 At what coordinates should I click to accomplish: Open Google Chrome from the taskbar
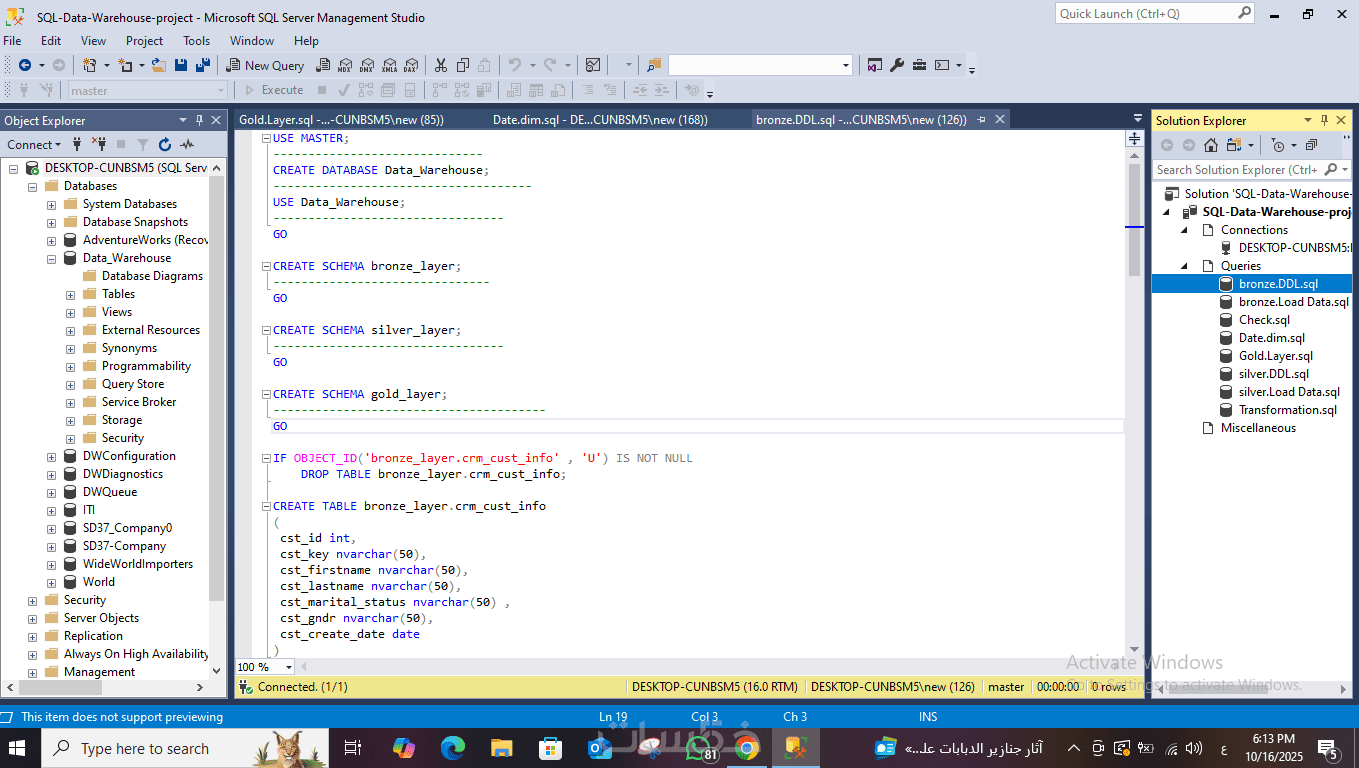[746, 748]
